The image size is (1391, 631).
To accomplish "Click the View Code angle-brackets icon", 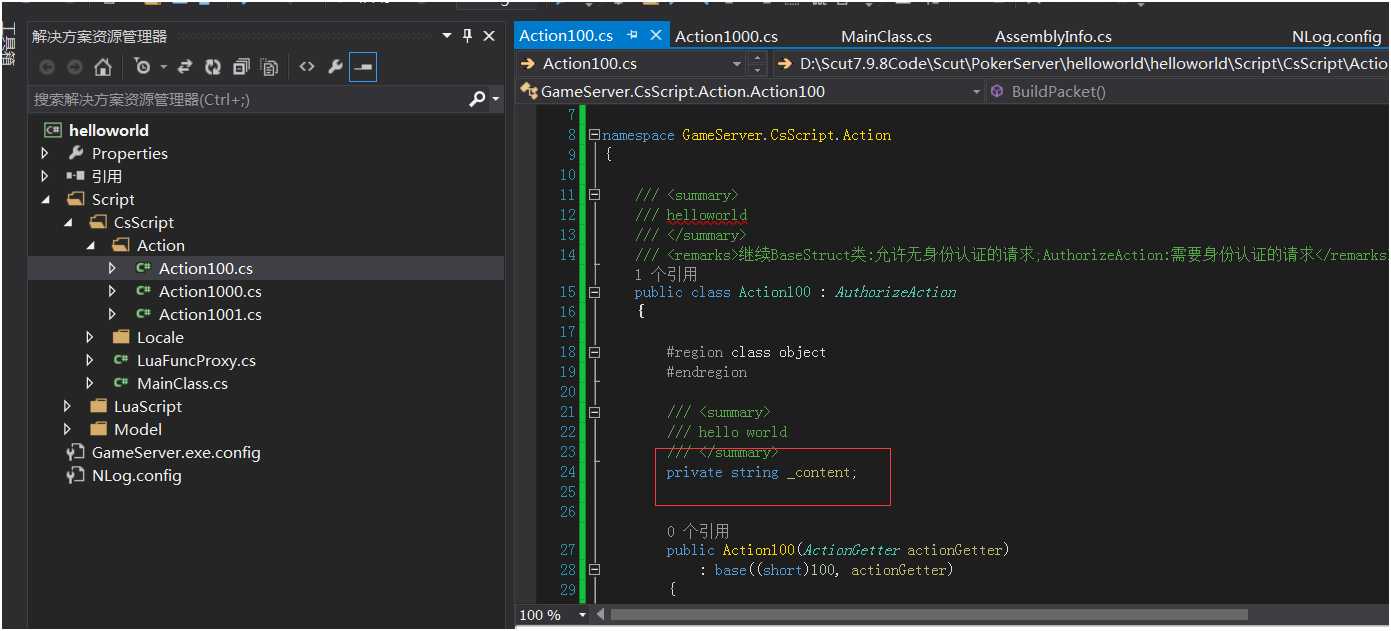I will [307, 67].
